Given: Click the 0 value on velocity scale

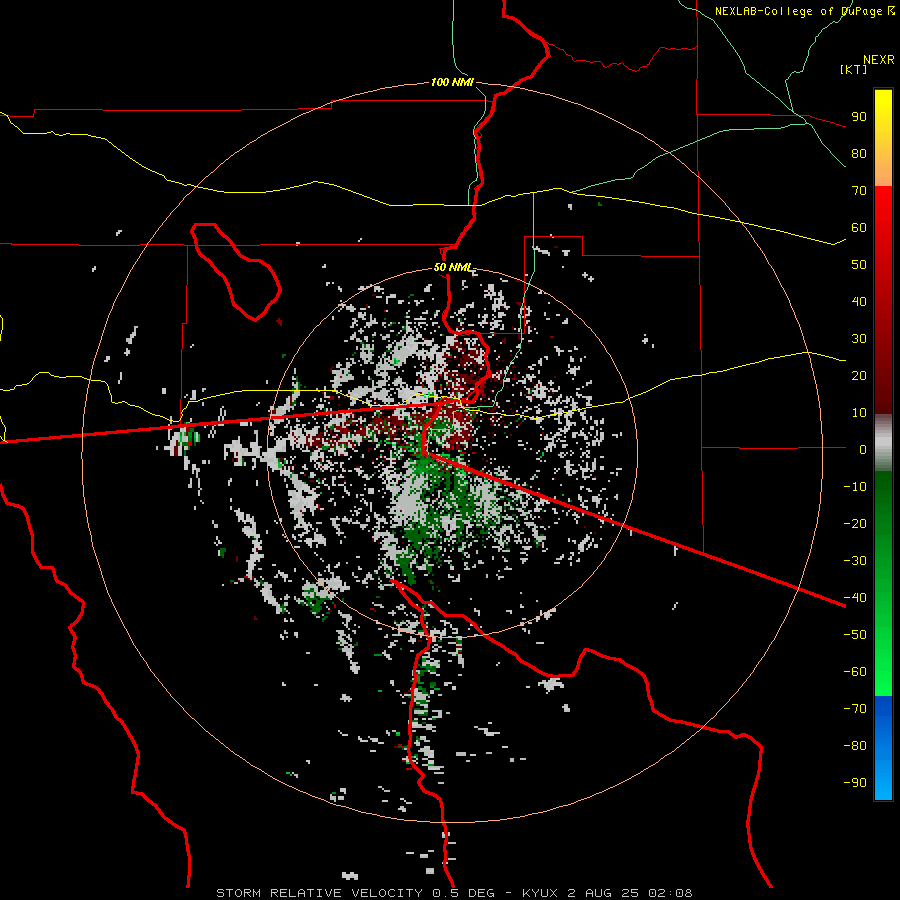Looking at the screenshot, I should click(863, 449).
